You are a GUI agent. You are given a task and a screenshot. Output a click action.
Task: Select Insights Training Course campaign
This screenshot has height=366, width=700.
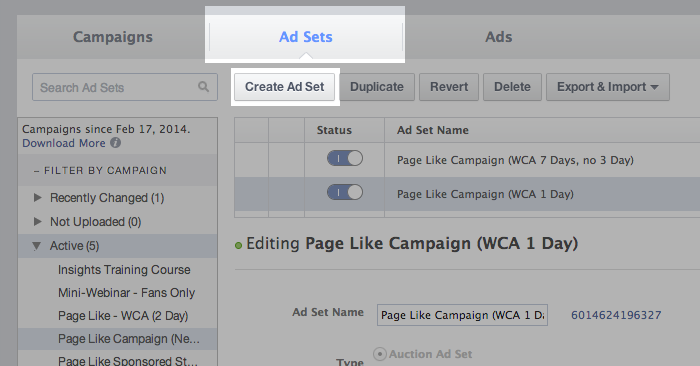coord(124,270)
